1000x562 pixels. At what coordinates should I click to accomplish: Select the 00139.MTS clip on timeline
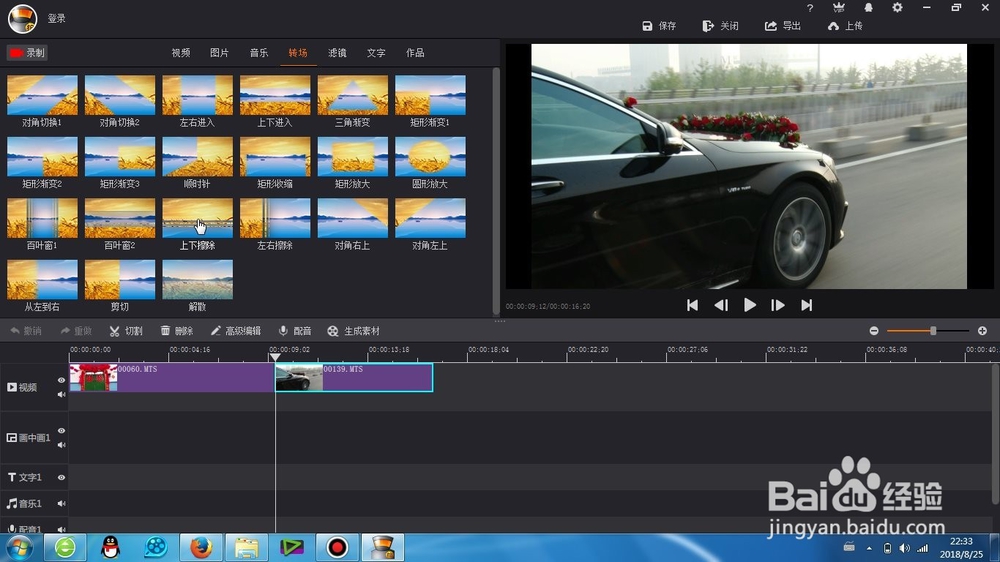point(354,377)
